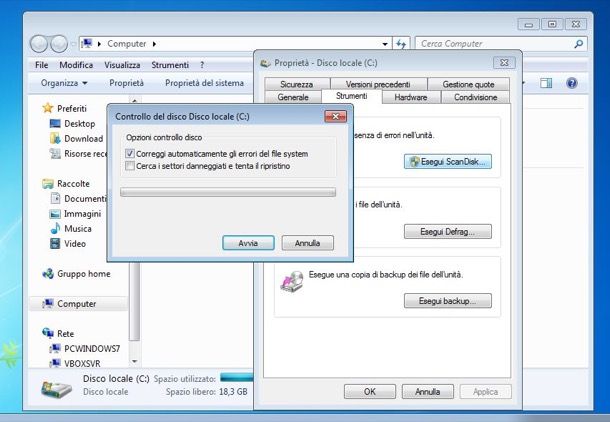Open the help question mark icon
Viewport: 610px width, 422px height.
(x=571, y=83)
